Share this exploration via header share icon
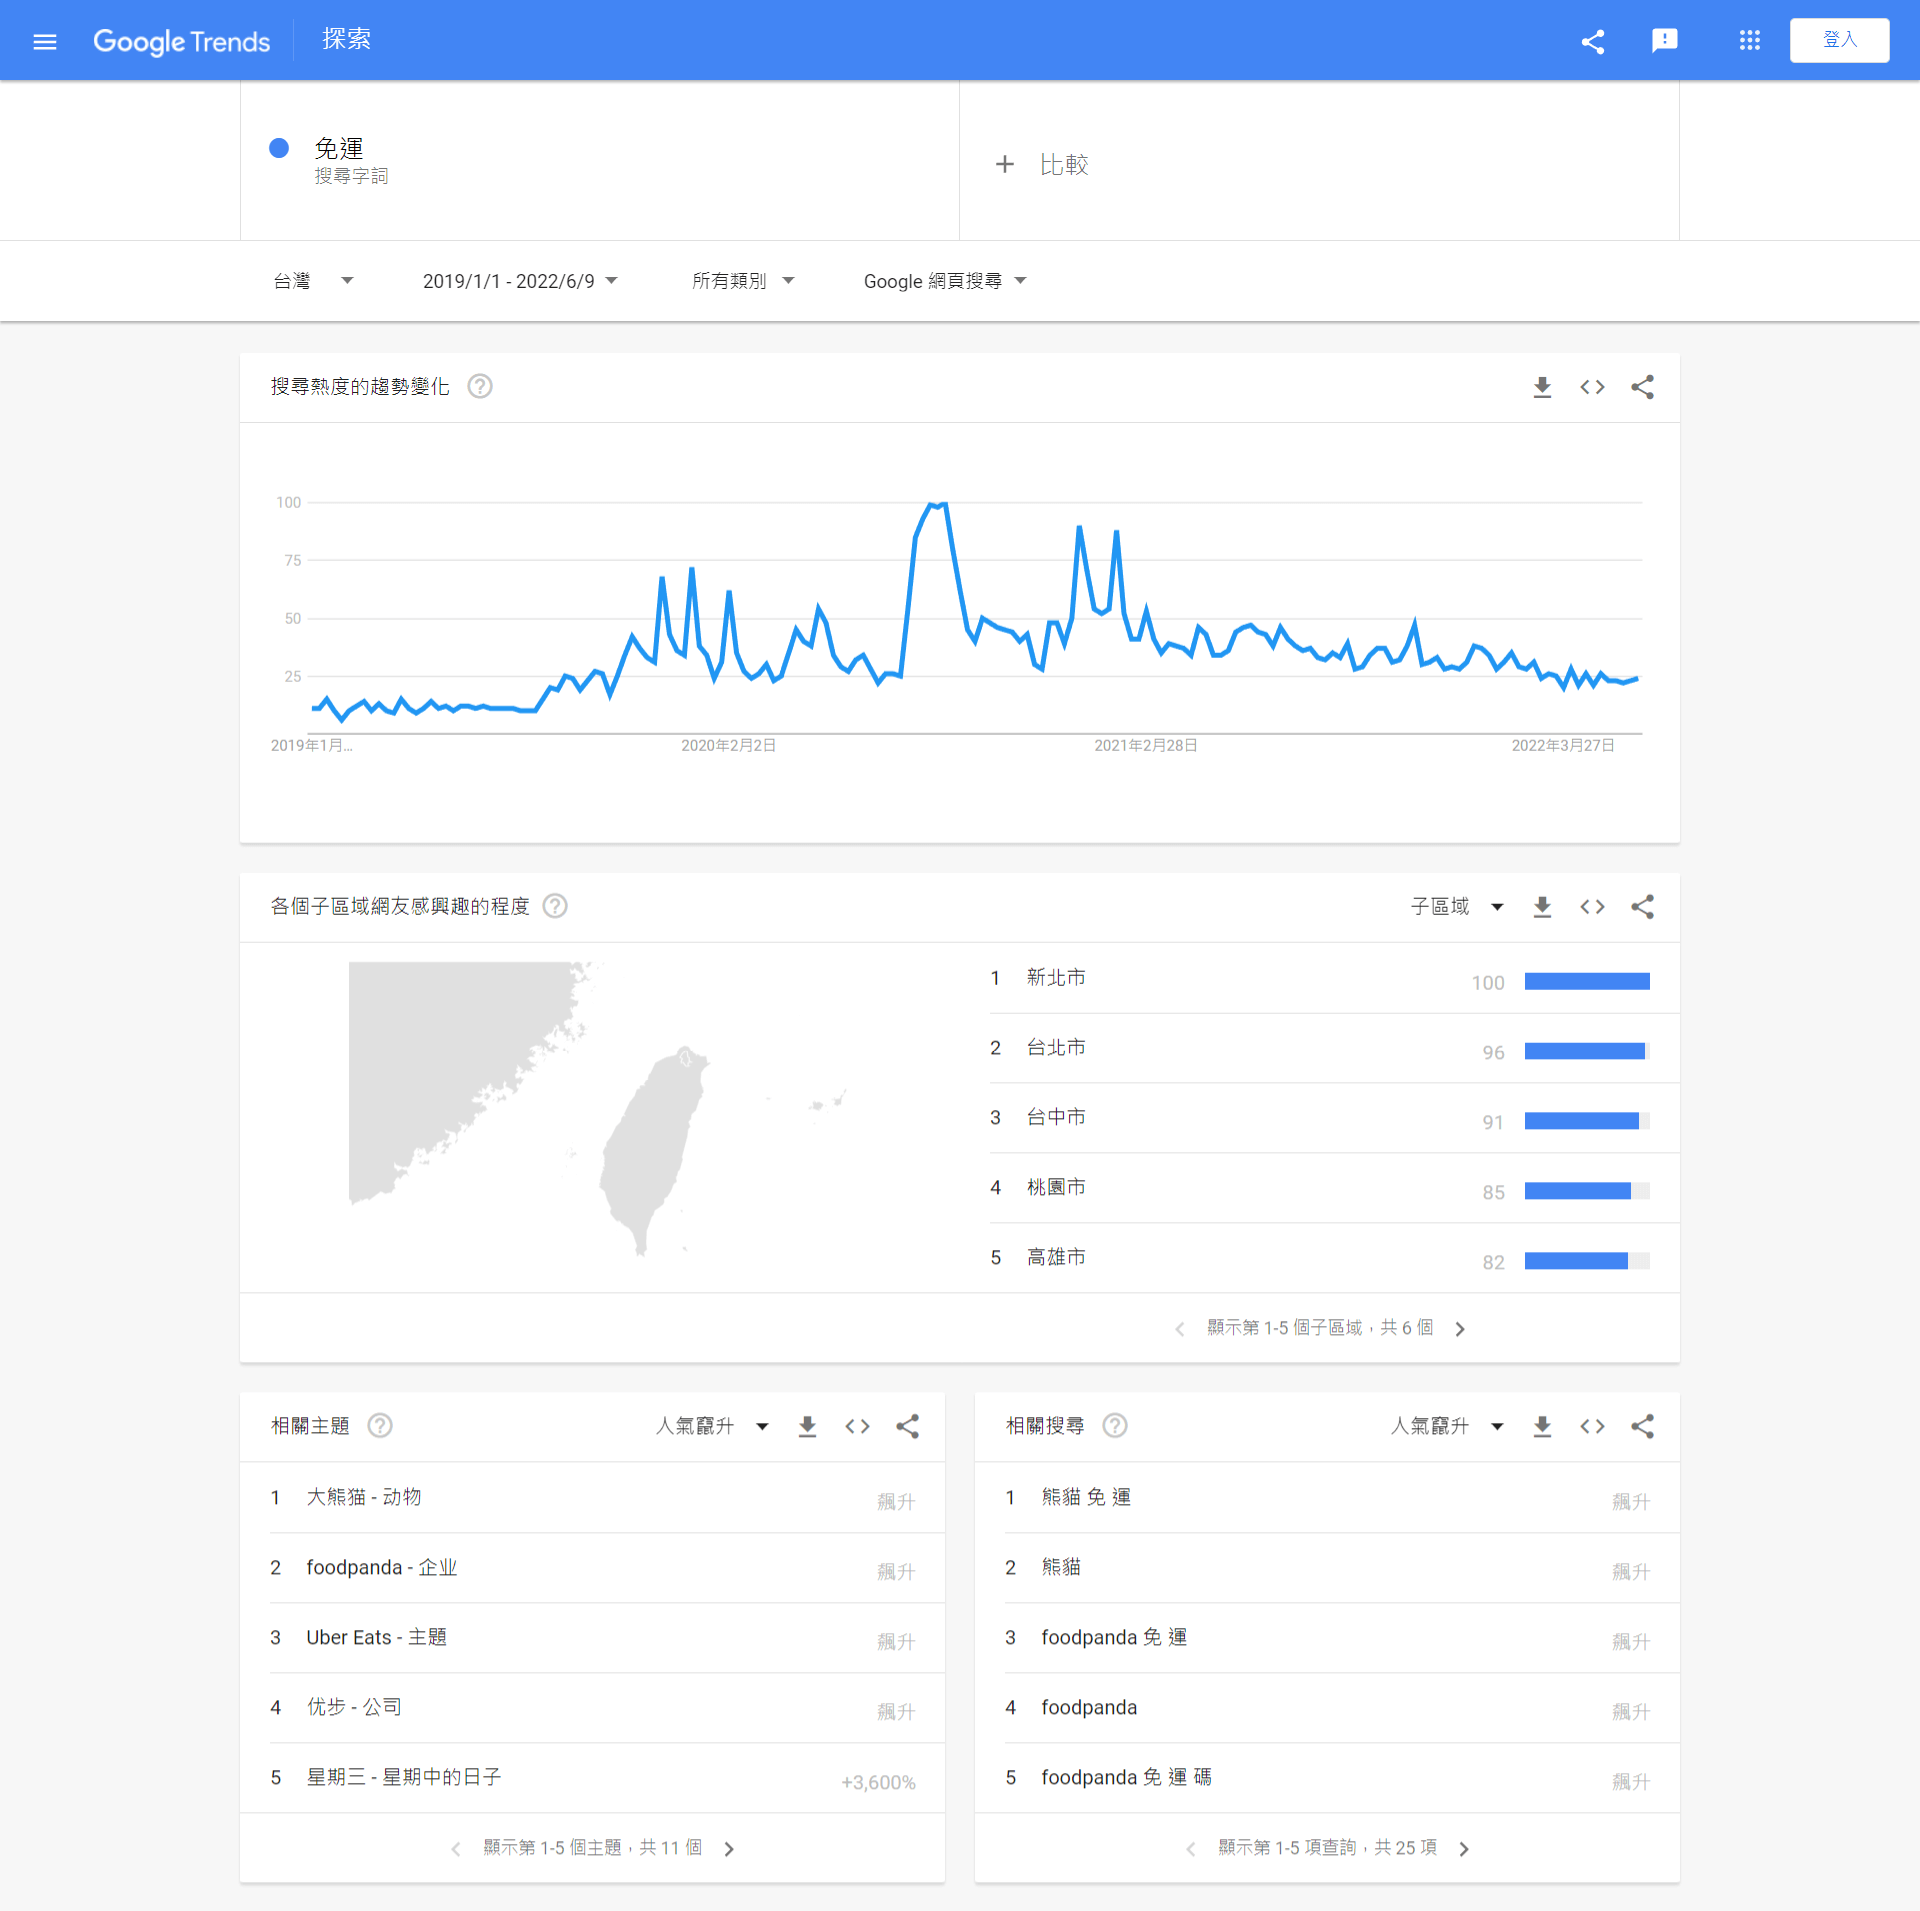1920x1911 pixels. (x=1593, y=41)
